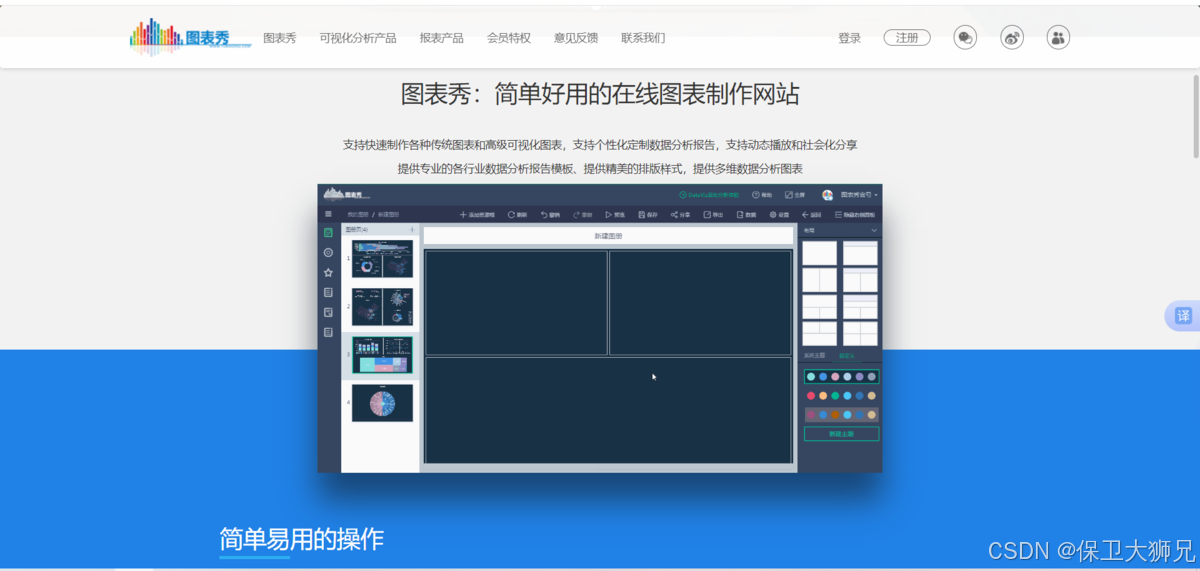
Task: Click the circular target sidebar icon in editor
Action: 328,252
